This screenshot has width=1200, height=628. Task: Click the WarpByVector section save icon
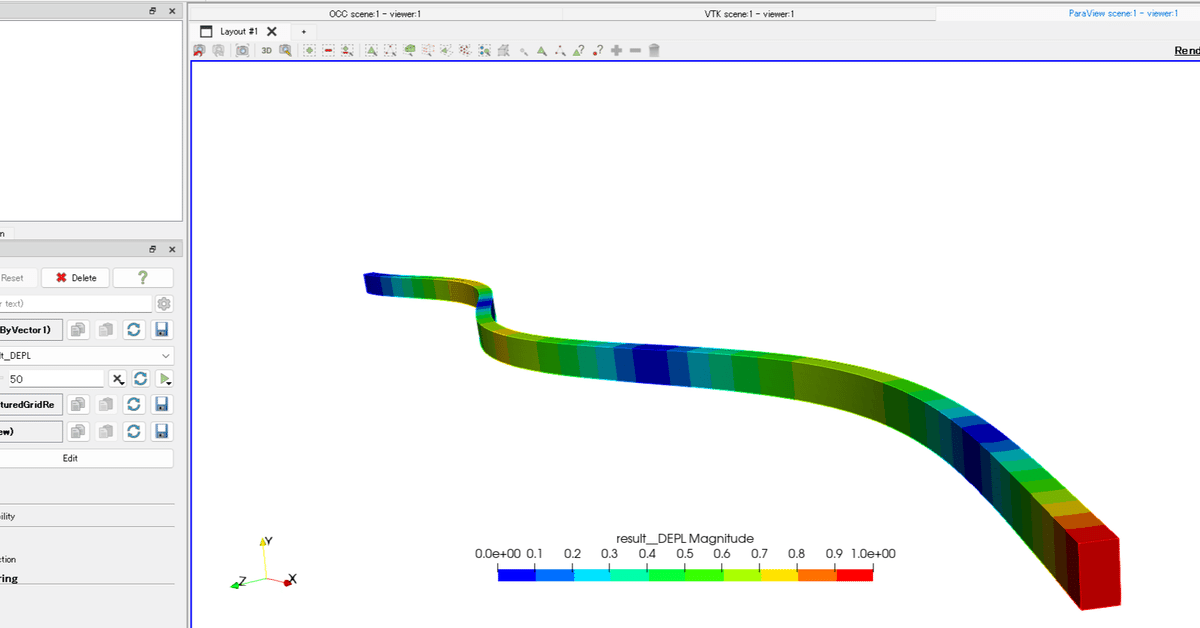162,330
